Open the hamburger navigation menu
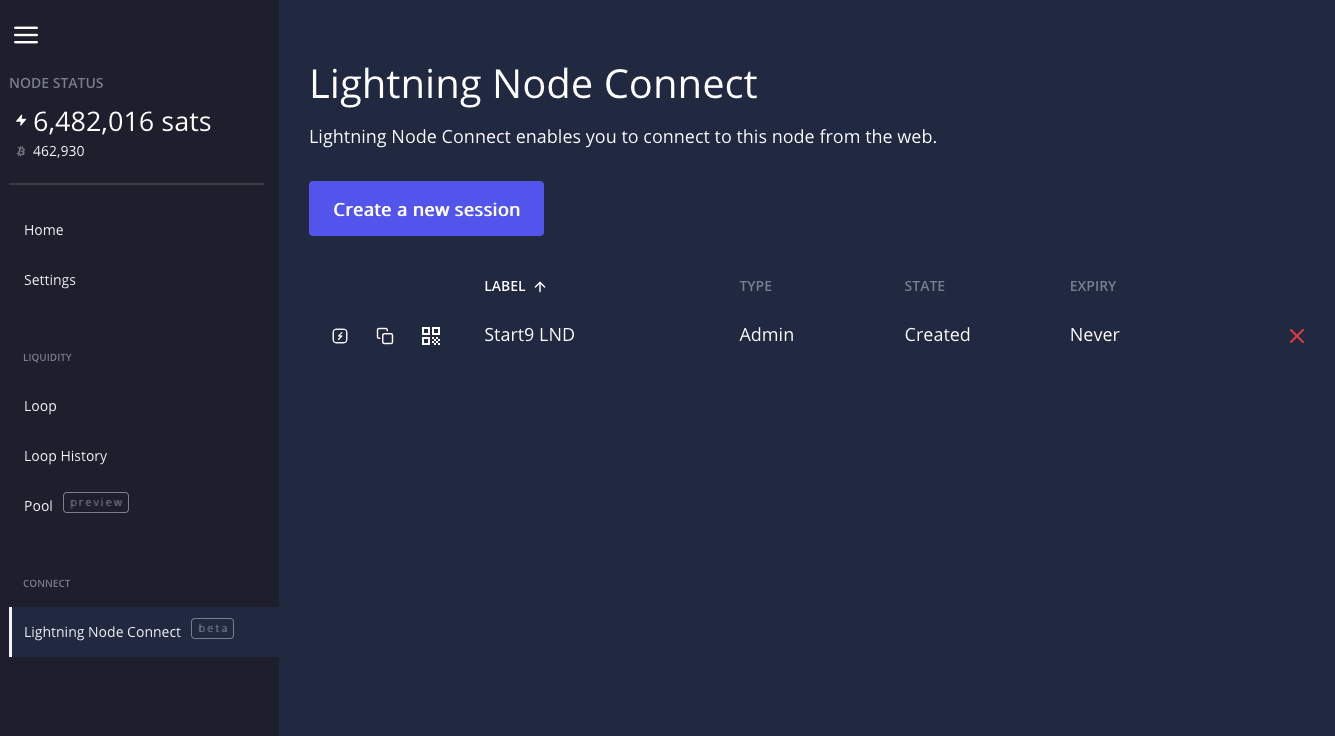 pos(26,35)
